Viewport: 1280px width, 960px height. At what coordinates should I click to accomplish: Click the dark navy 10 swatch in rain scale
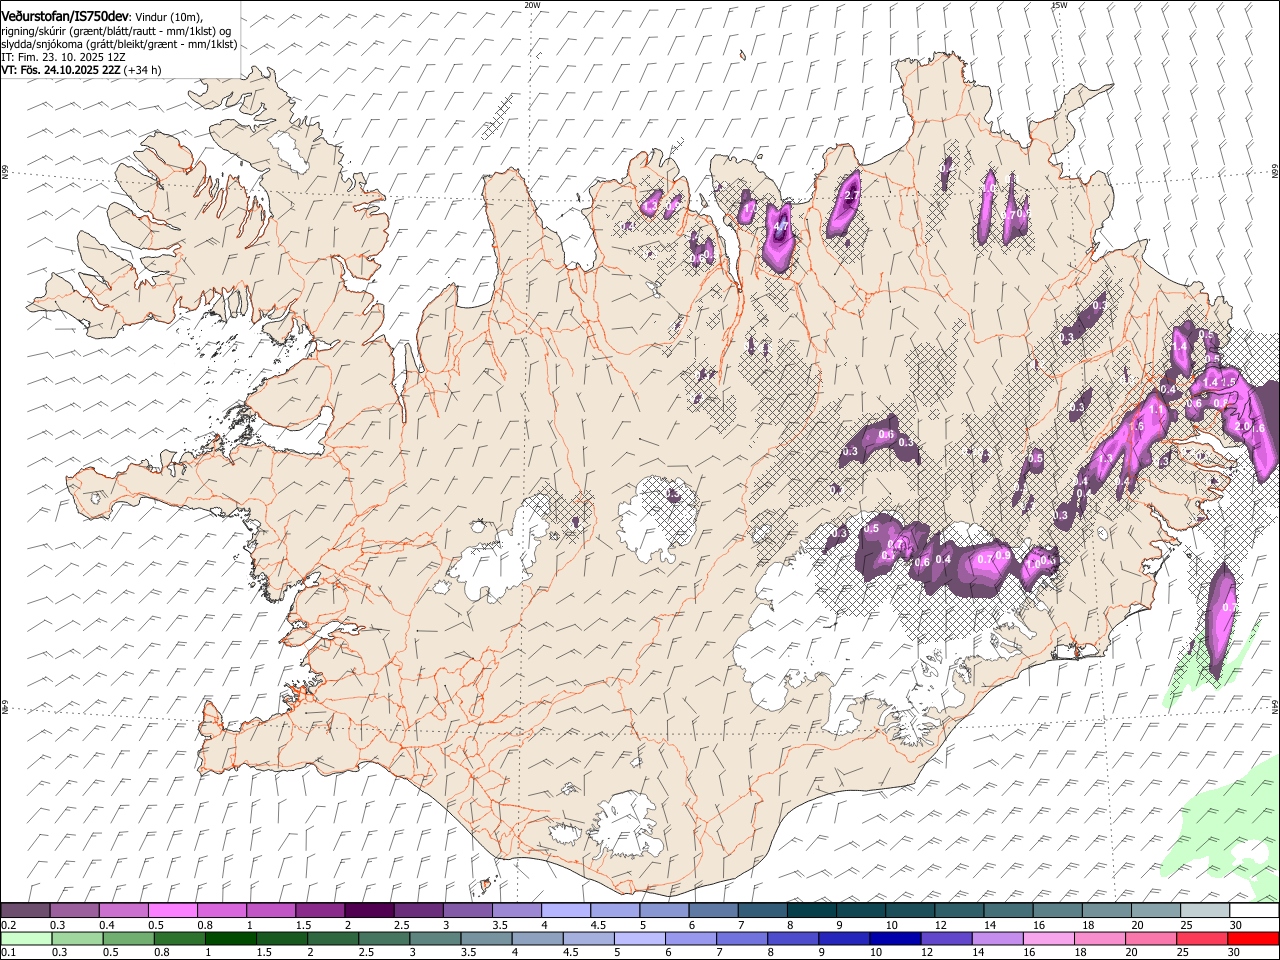coord(895,938)
